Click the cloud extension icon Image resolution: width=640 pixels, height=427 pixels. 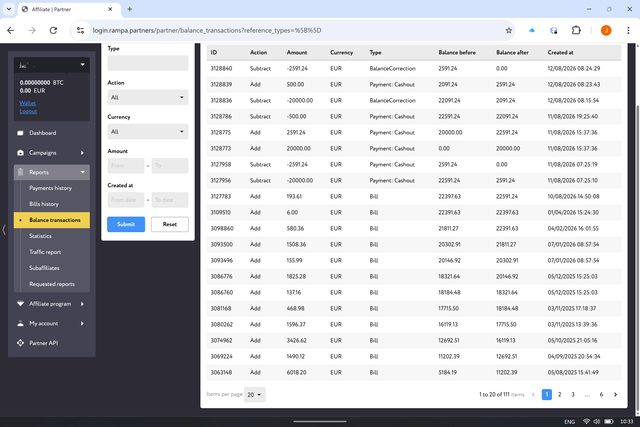click(x=531, y=30)
